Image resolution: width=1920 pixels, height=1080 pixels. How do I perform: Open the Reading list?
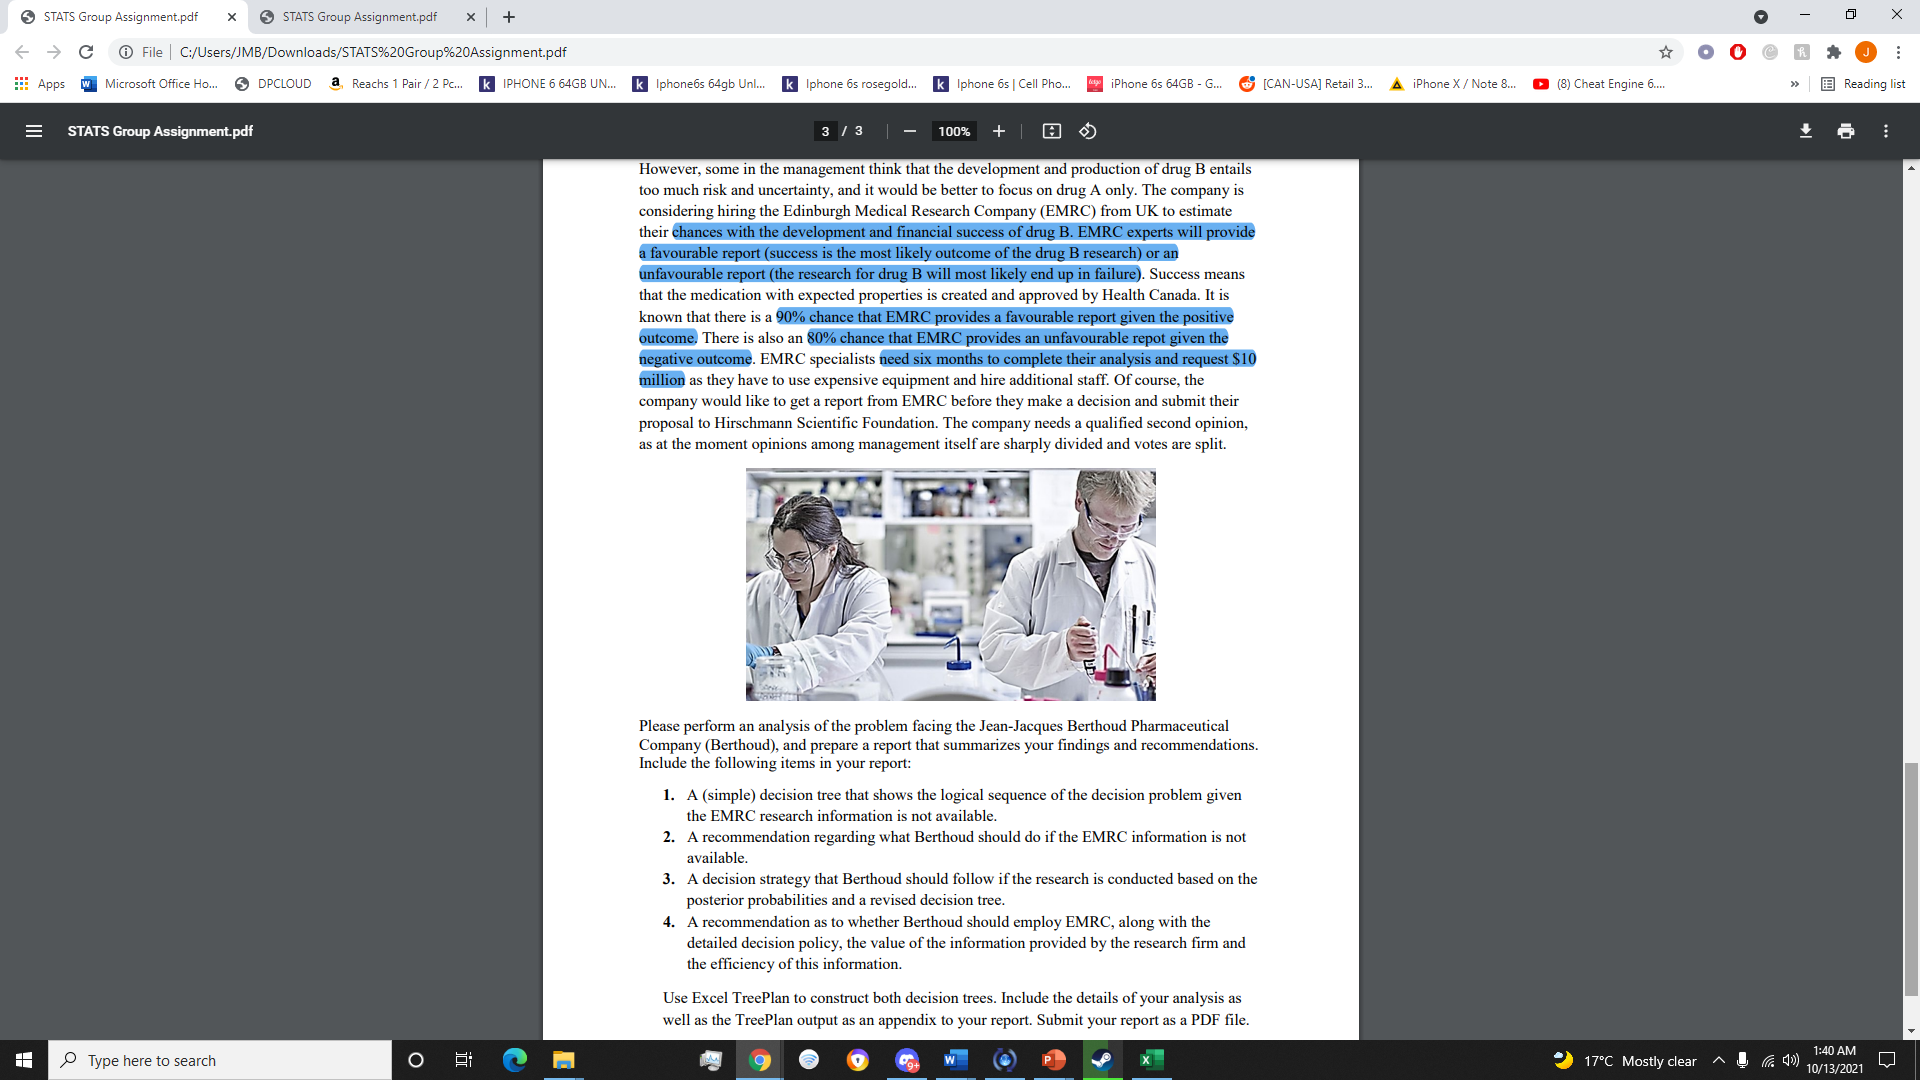(1863, 84)
